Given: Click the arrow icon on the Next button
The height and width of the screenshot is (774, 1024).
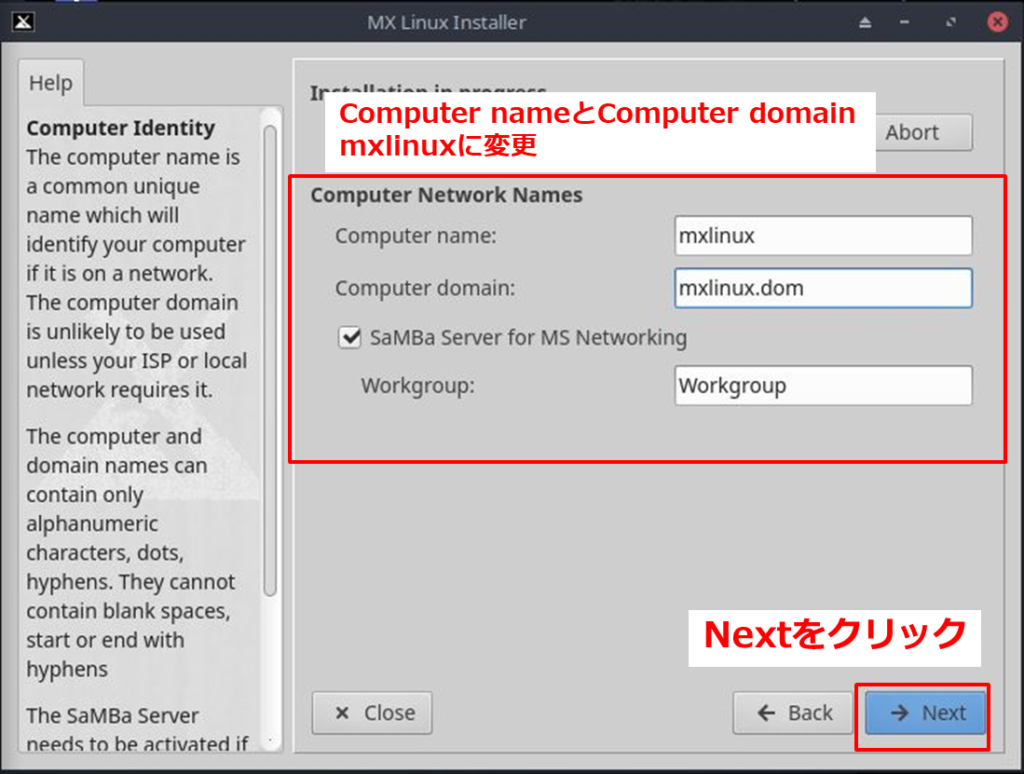Looking at the screenshot, I should 899,713.
